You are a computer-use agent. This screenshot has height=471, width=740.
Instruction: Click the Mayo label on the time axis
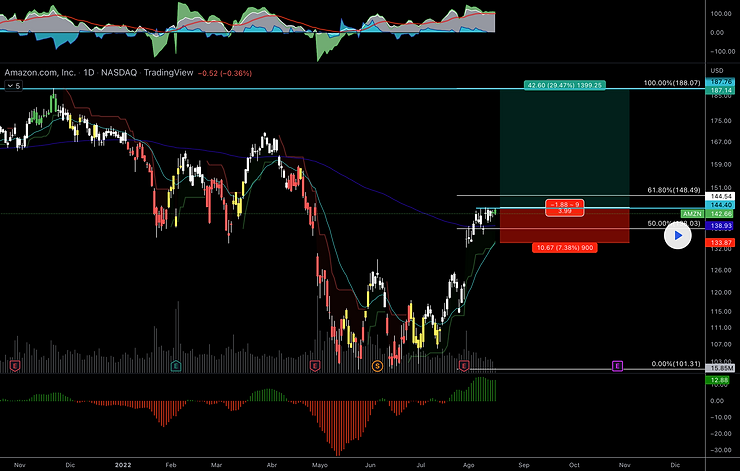[320, 465]
